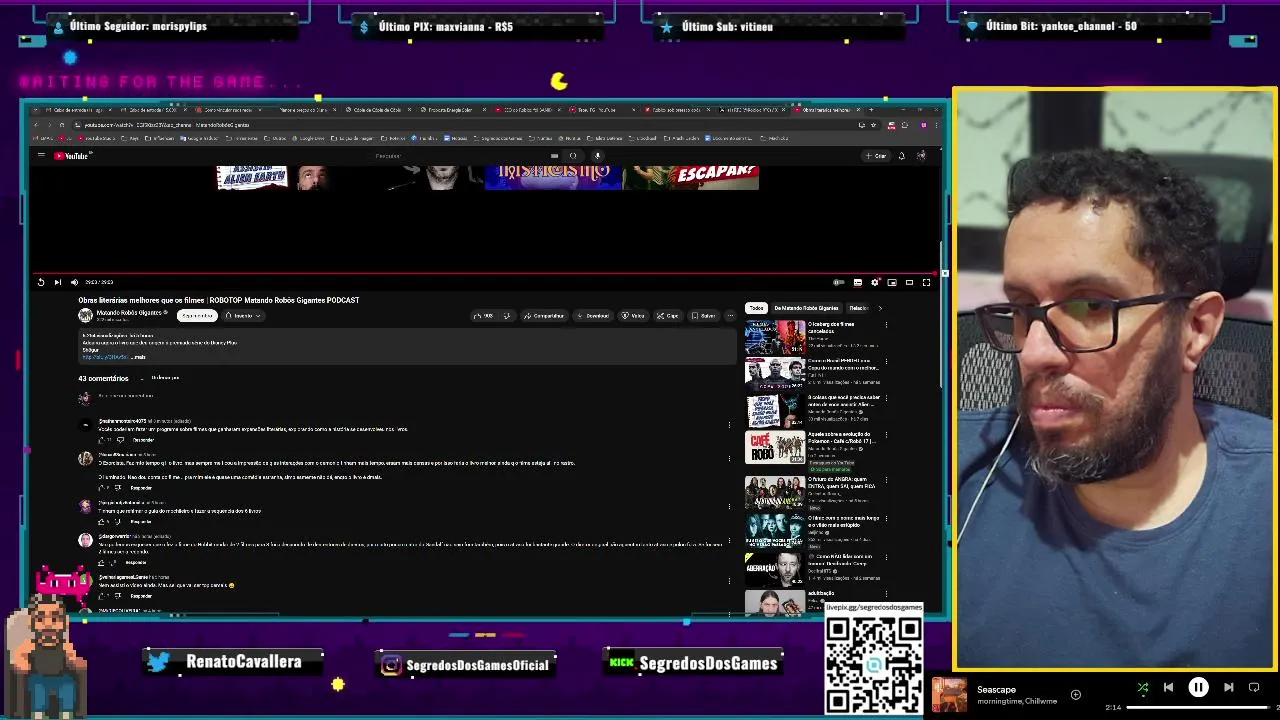Open the Ordenar por comments sort dropdown
This screenshot has width=1280, height=720.
pos(160,378)
